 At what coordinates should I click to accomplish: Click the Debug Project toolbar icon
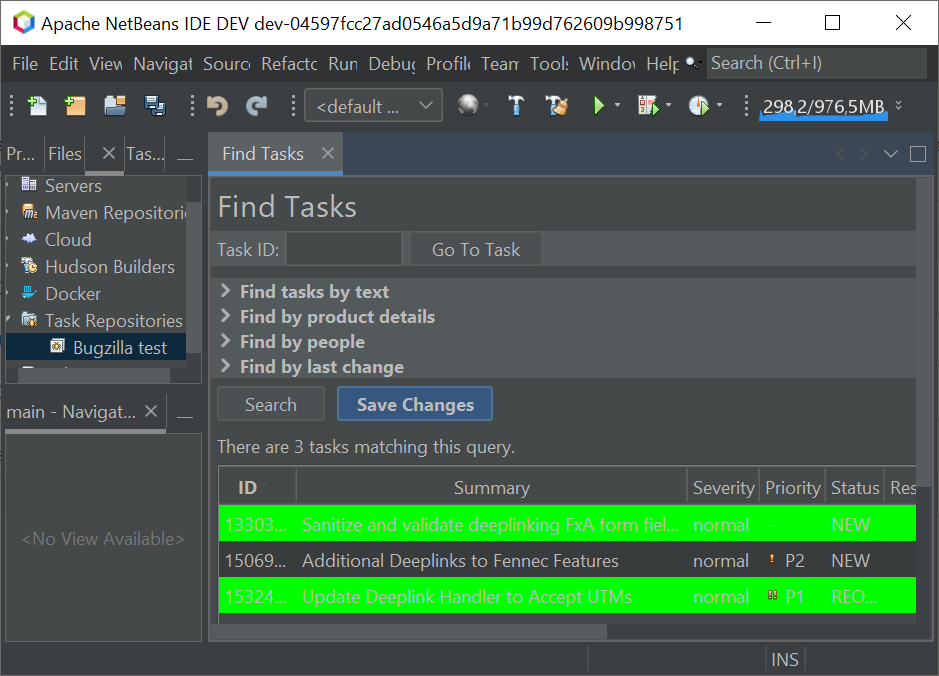(648, 106)
